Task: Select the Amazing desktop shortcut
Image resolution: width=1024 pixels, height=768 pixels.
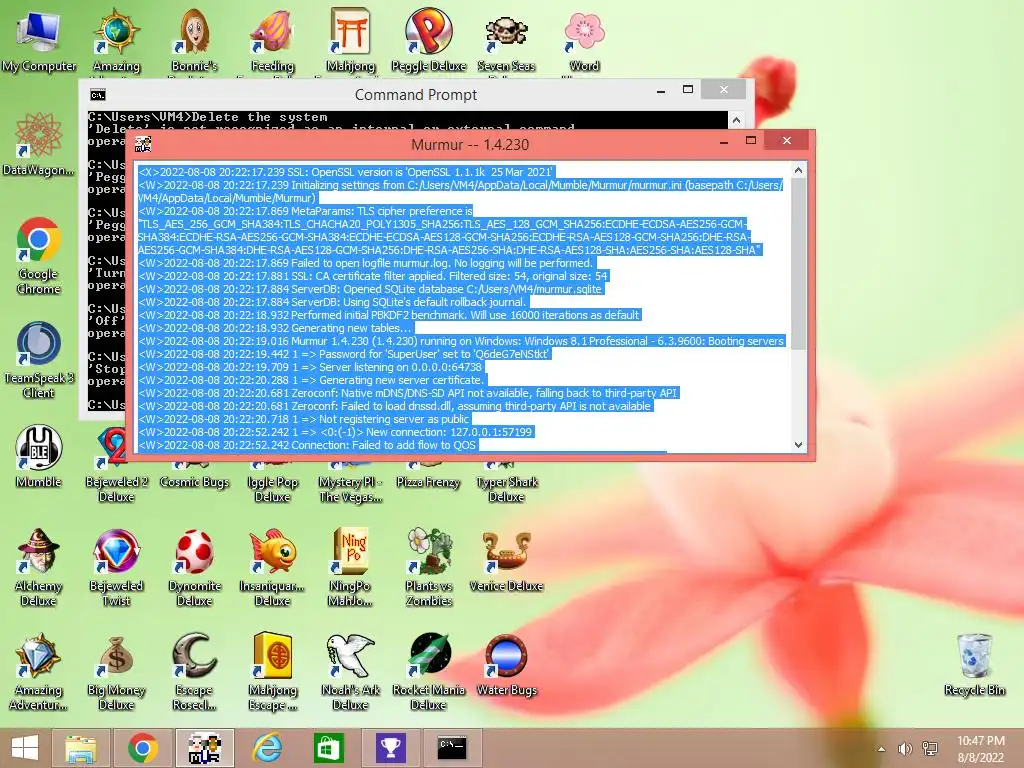Action: point(116,39)
